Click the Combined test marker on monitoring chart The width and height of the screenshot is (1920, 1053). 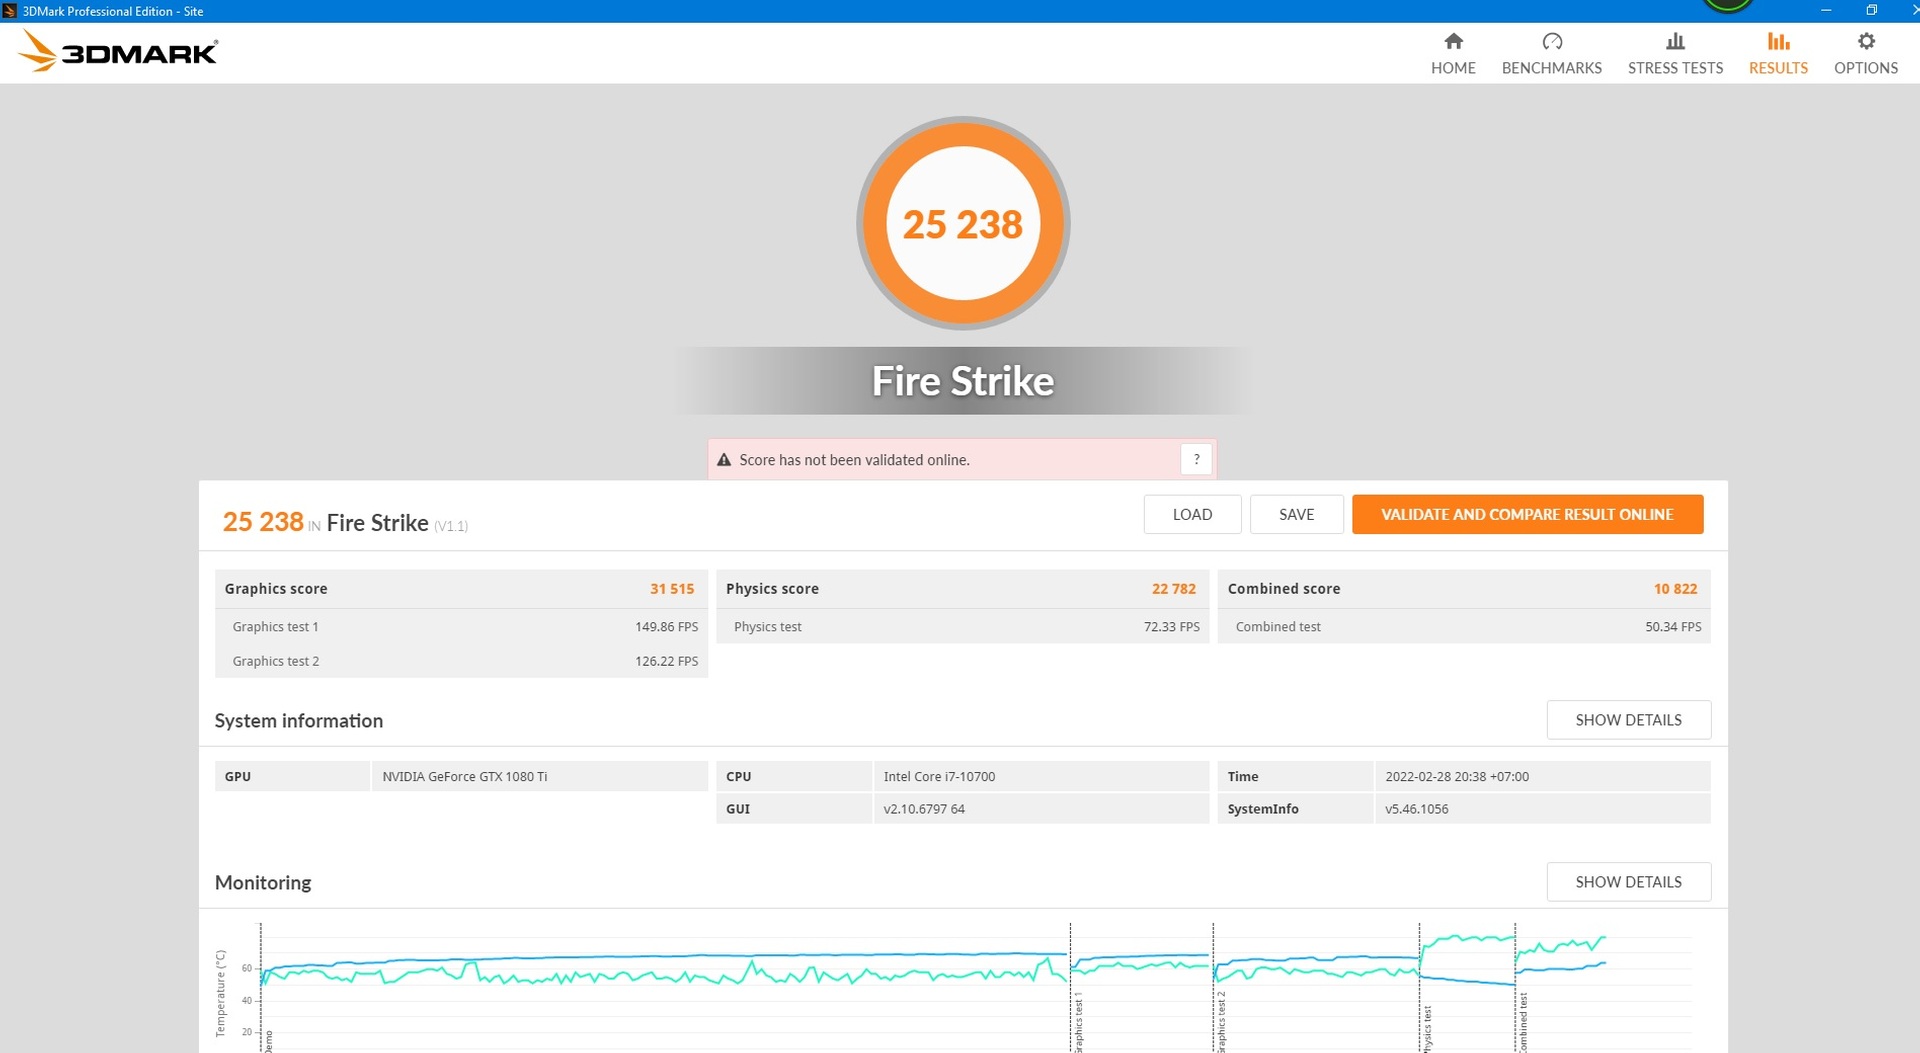click(x=1522, y=1021)
